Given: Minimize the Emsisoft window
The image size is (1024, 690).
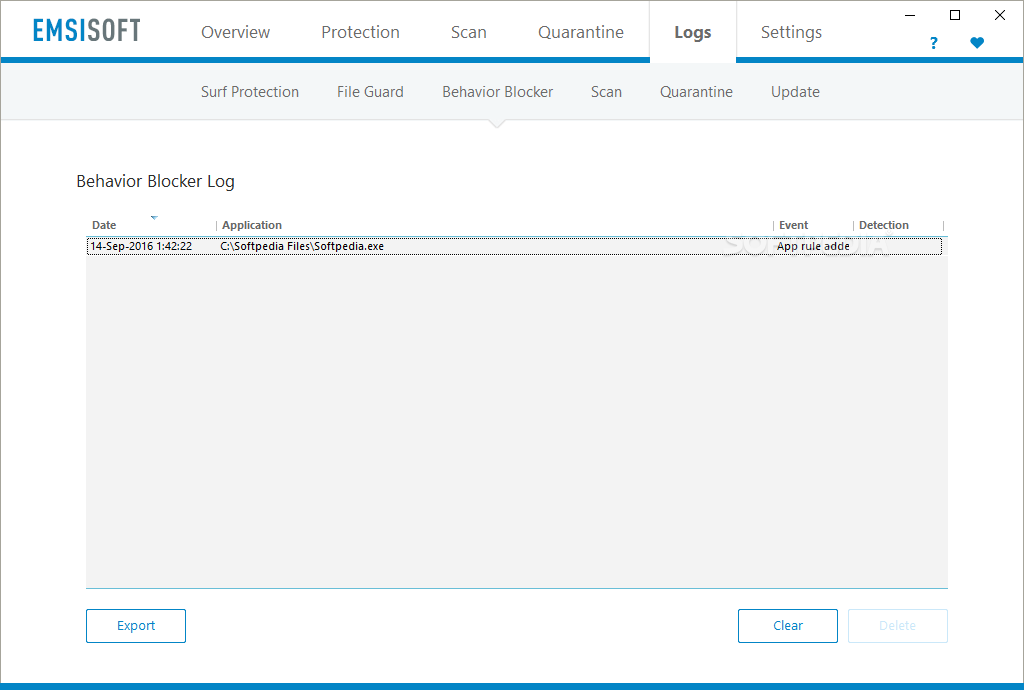Looking at the screenshot, I should [x=910, y=15].
